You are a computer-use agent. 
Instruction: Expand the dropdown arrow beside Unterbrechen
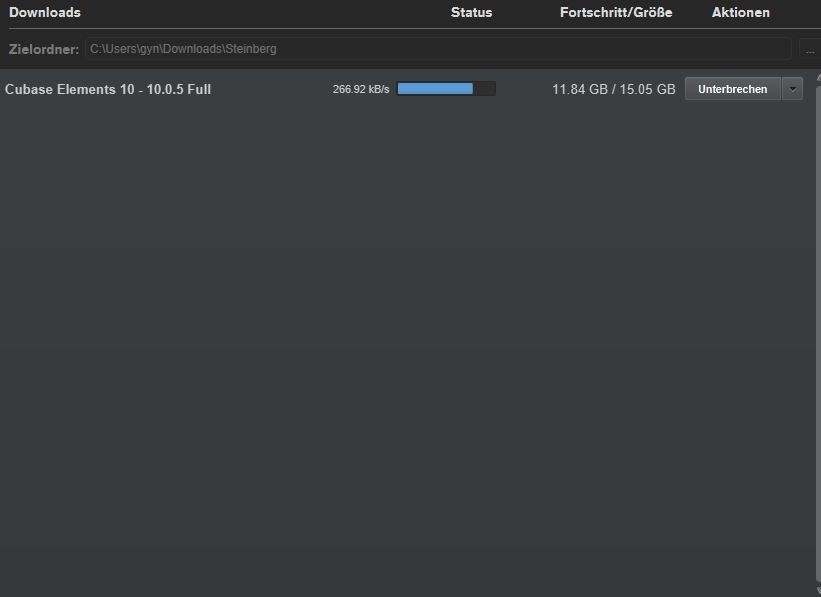point(792,89)
